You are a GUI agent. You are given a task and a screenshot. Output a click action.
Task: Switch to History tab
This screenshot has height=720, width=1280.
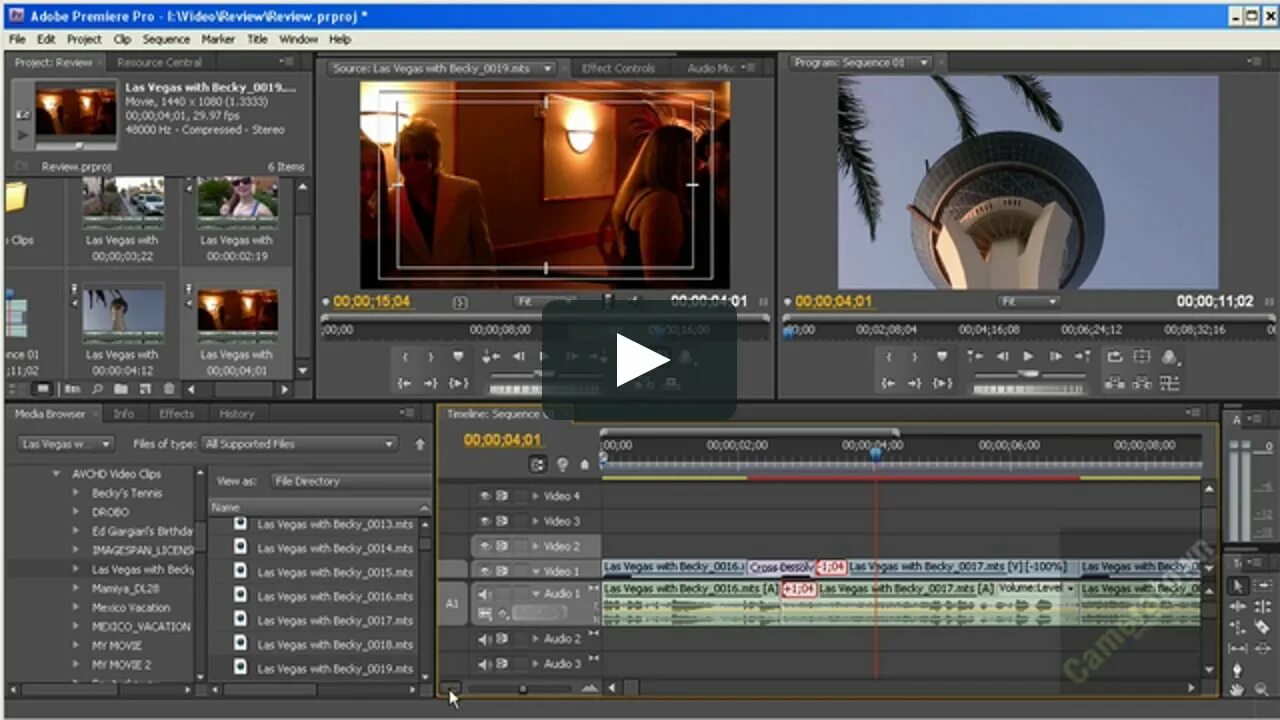click(237, 414)
